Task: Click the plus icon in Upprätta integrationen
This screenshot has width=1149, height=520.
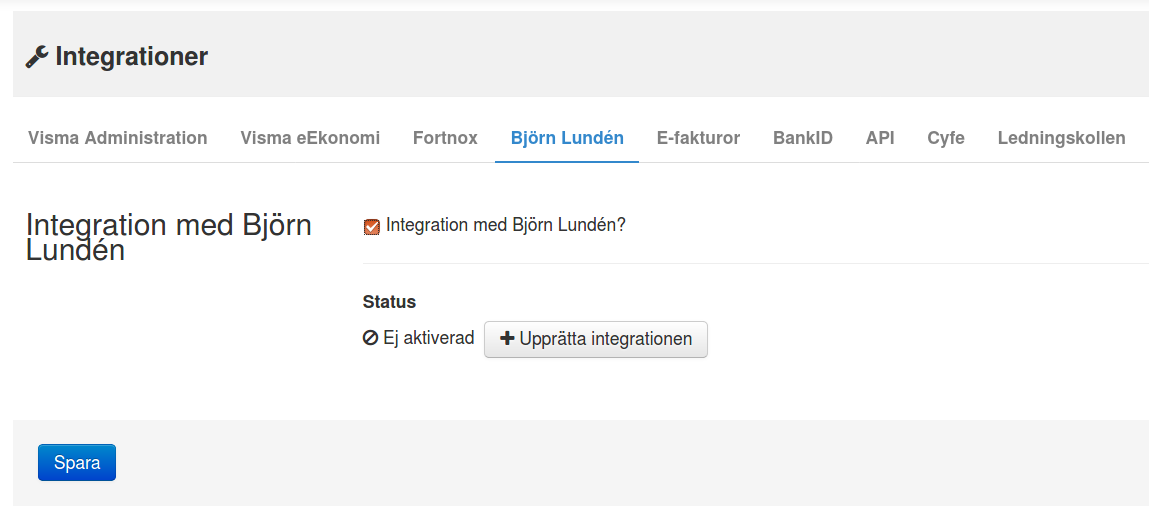Action: point(506,339)
